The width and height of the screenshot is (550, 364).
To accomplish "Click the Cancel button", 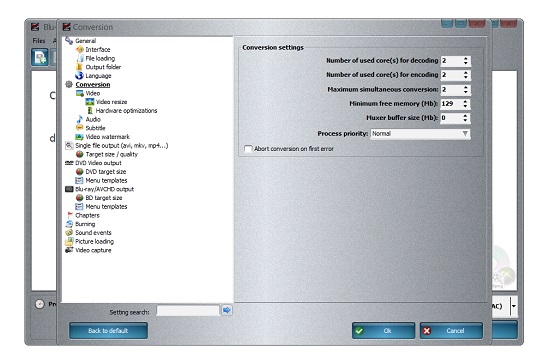I will point(451,331).
